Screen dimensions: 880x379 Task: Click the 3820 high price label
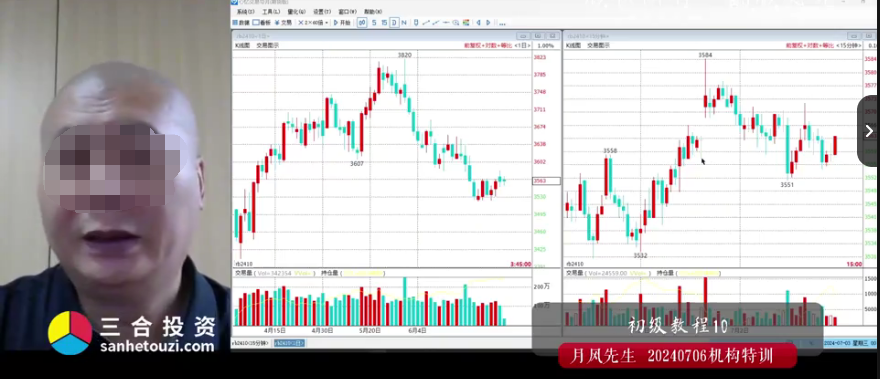(x=405, y=55)
